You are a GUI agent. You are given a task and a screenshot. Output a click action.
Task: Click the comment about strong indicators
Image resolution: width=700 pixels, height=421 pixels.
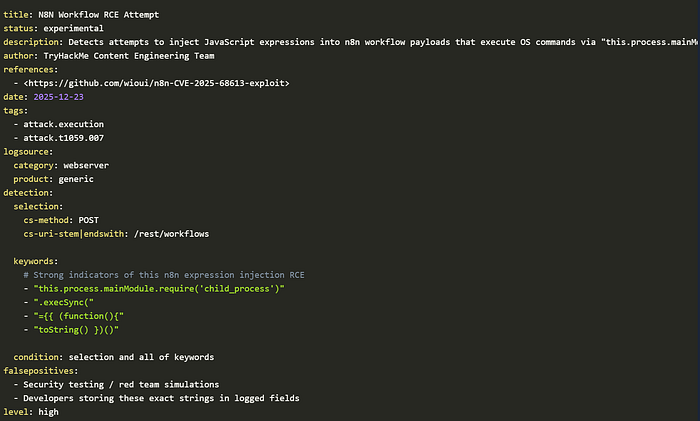164,275
